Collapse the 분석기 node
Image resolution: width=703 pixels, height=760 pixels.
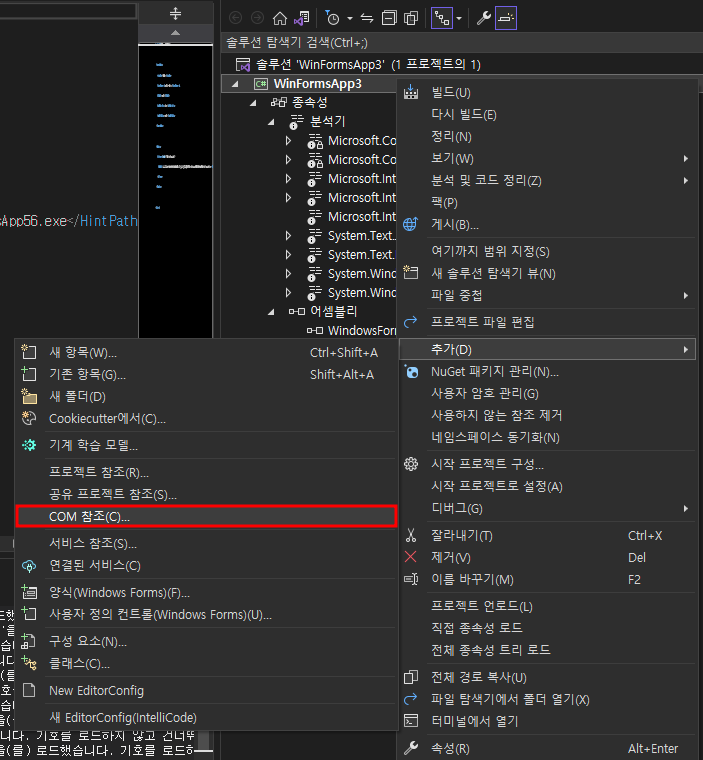pos(272,122)
